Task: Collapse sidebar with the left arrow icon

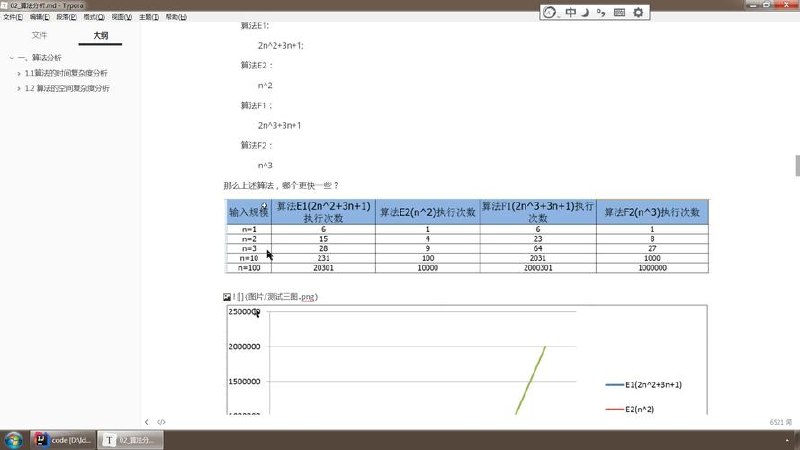Action: tap(147, 422)
